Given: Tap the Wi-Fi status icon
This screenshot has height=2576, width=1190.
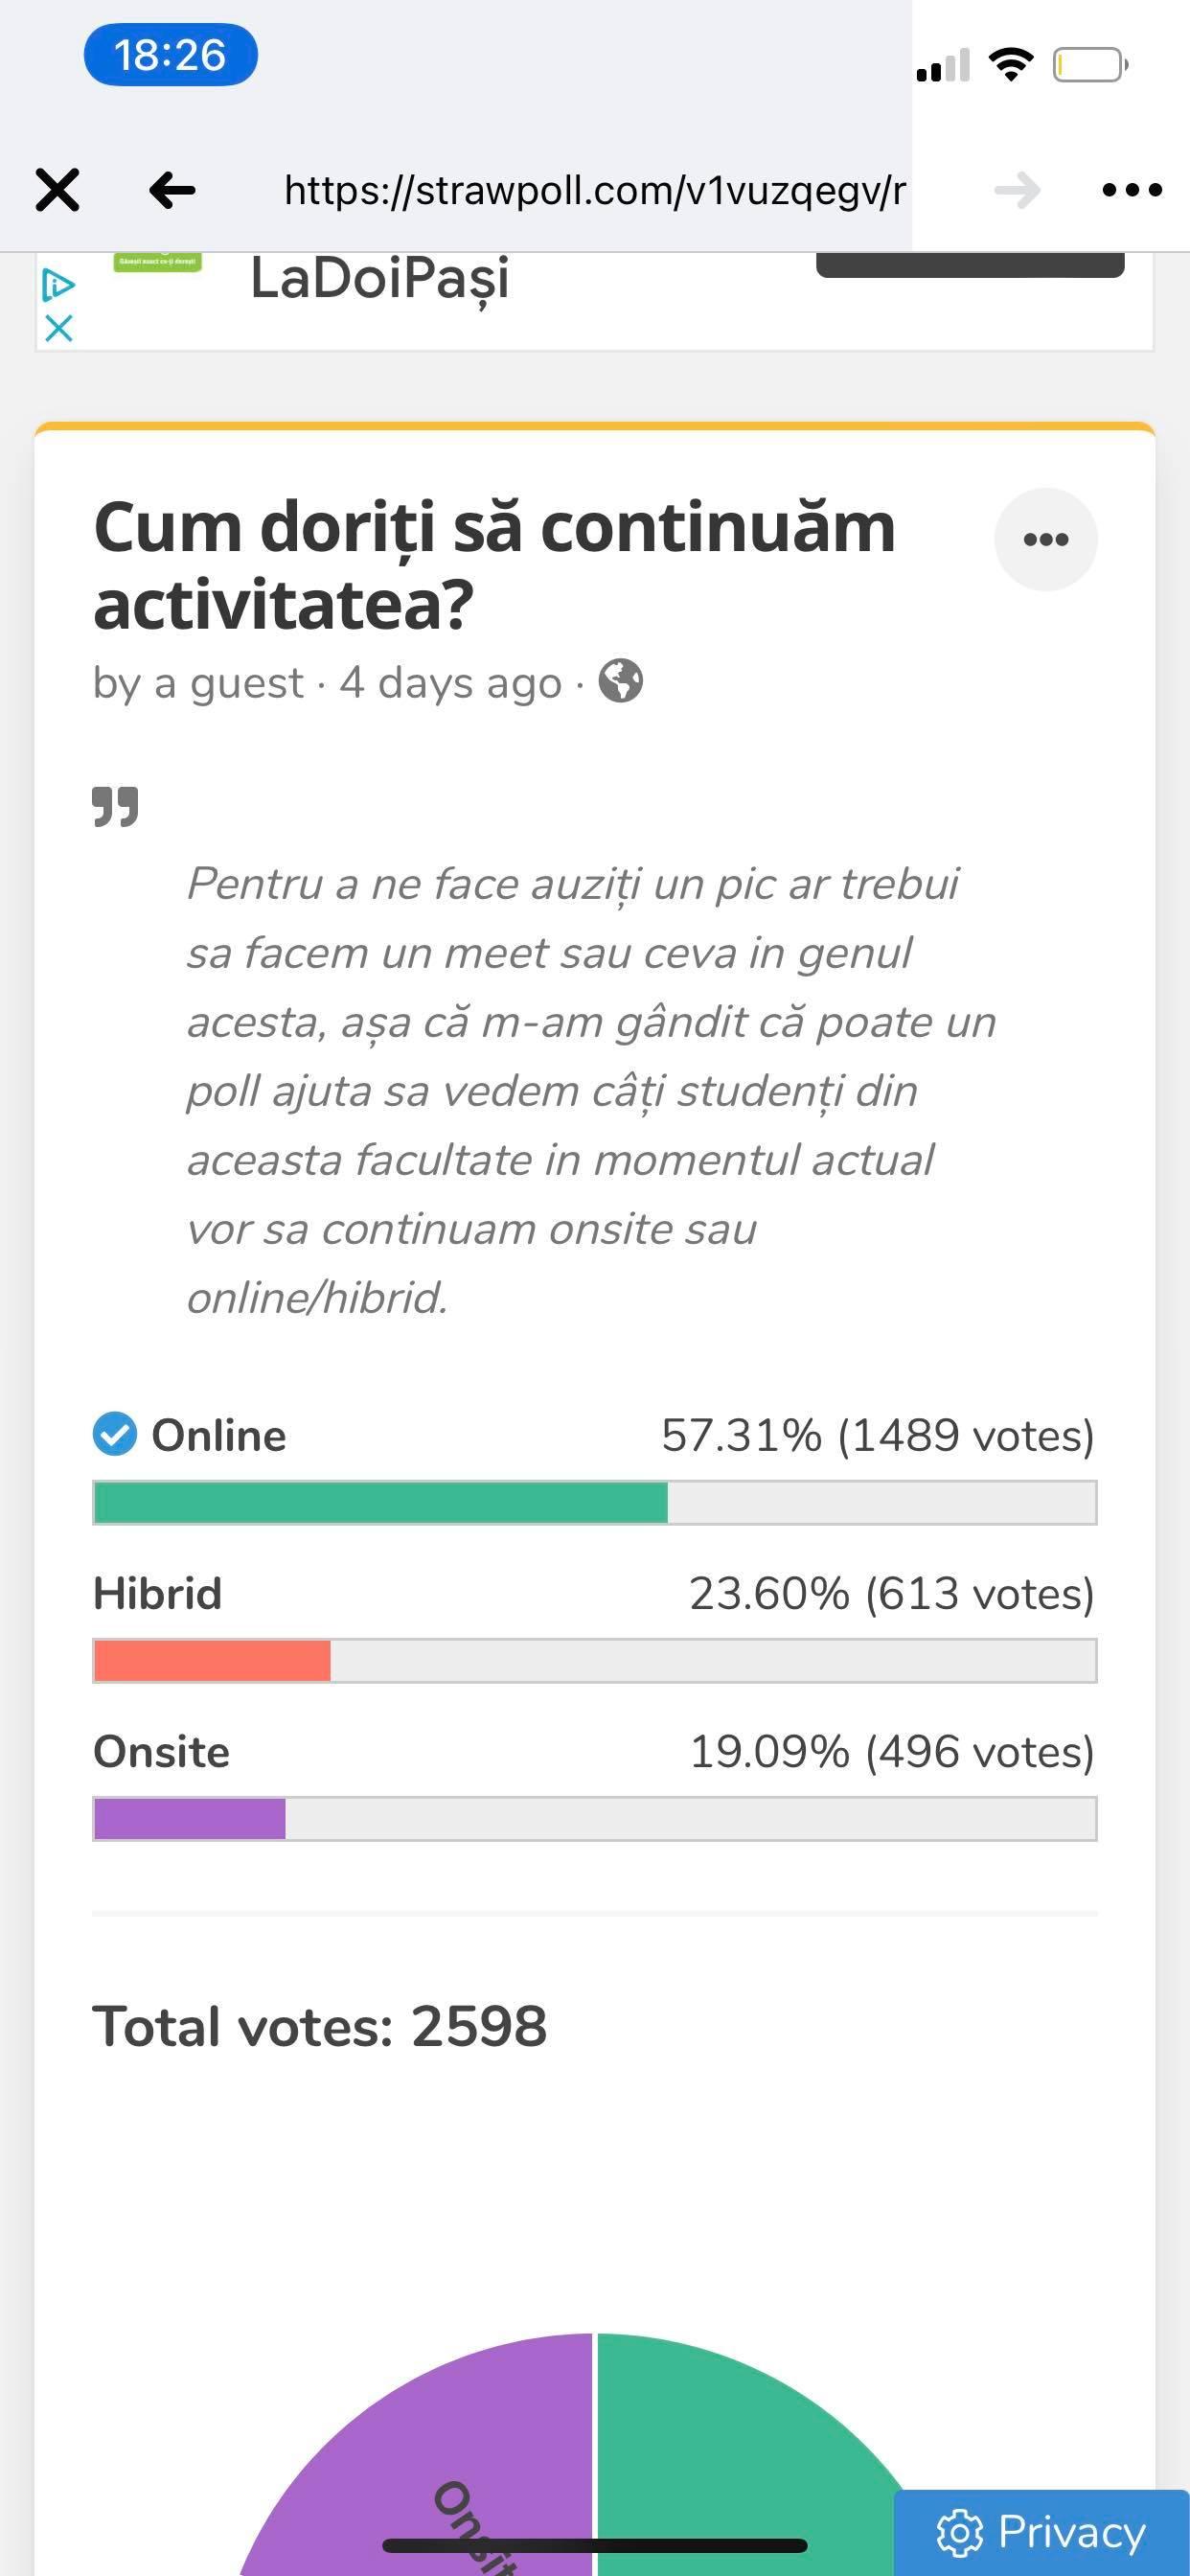Looking at the screenshot, I should pyautogui.click(x=1010, y=65).
